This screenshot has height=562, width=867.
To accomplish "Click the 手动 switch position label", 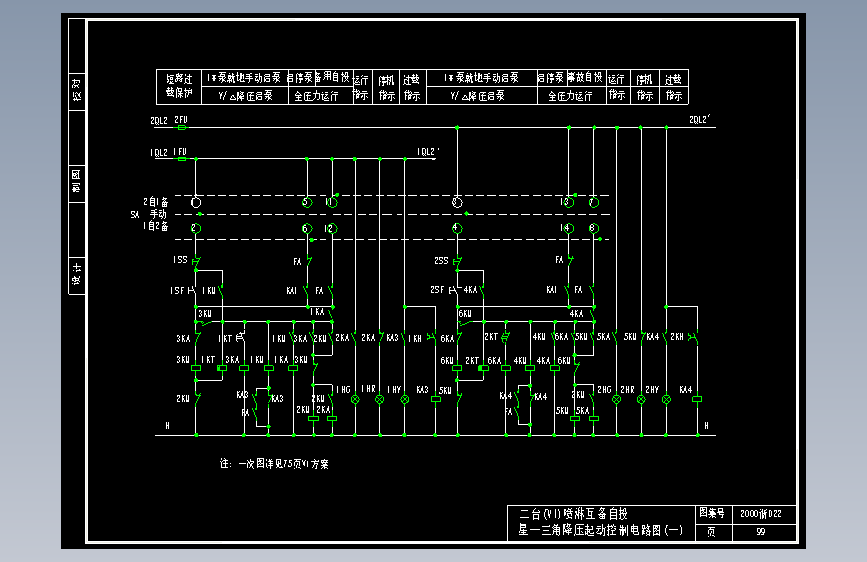I will point(158,214).
